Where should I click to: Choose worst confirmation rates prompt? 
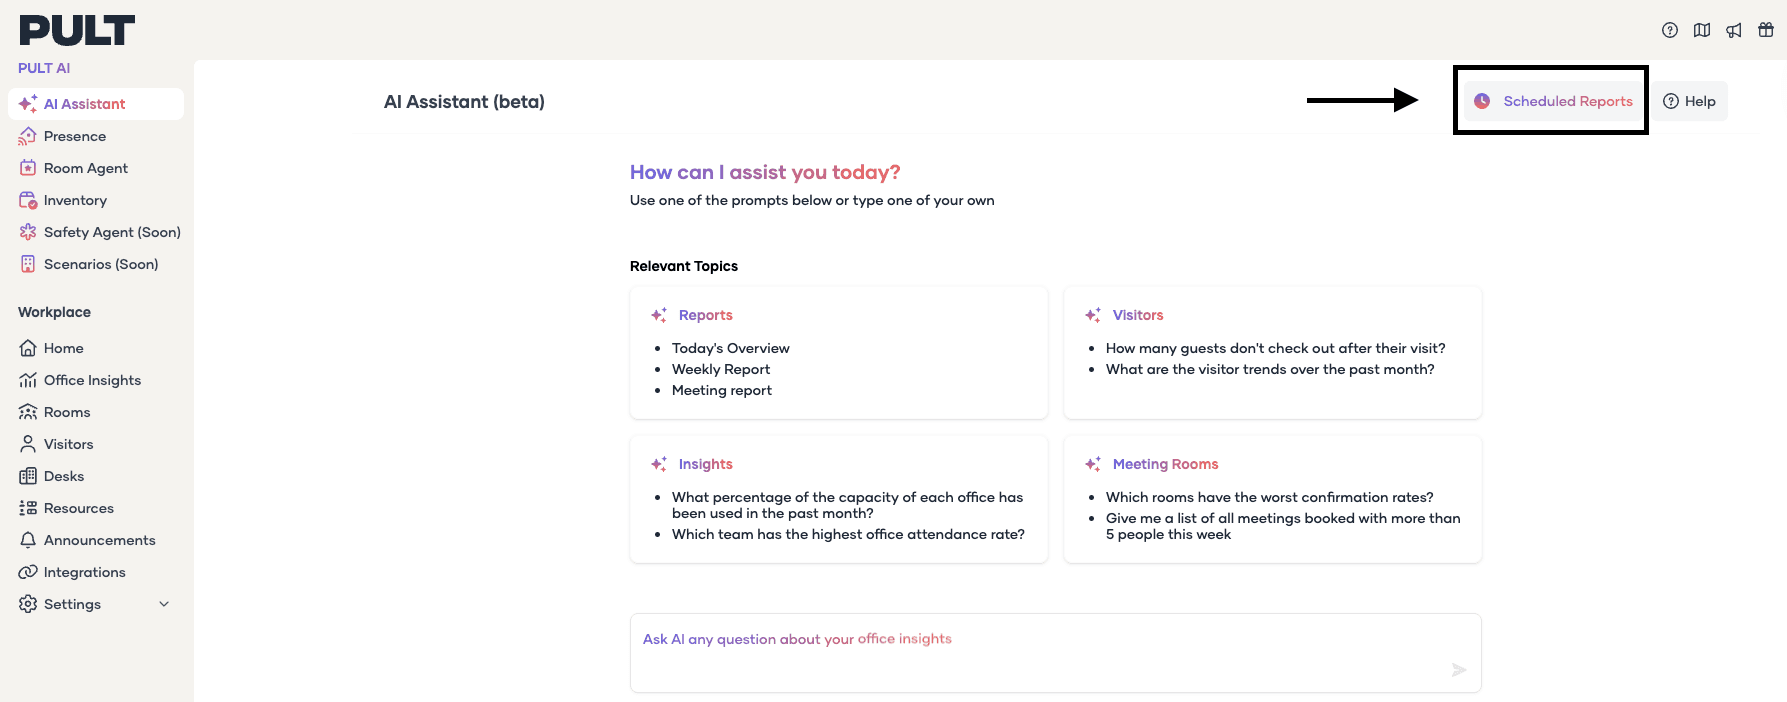(1270, 497)
